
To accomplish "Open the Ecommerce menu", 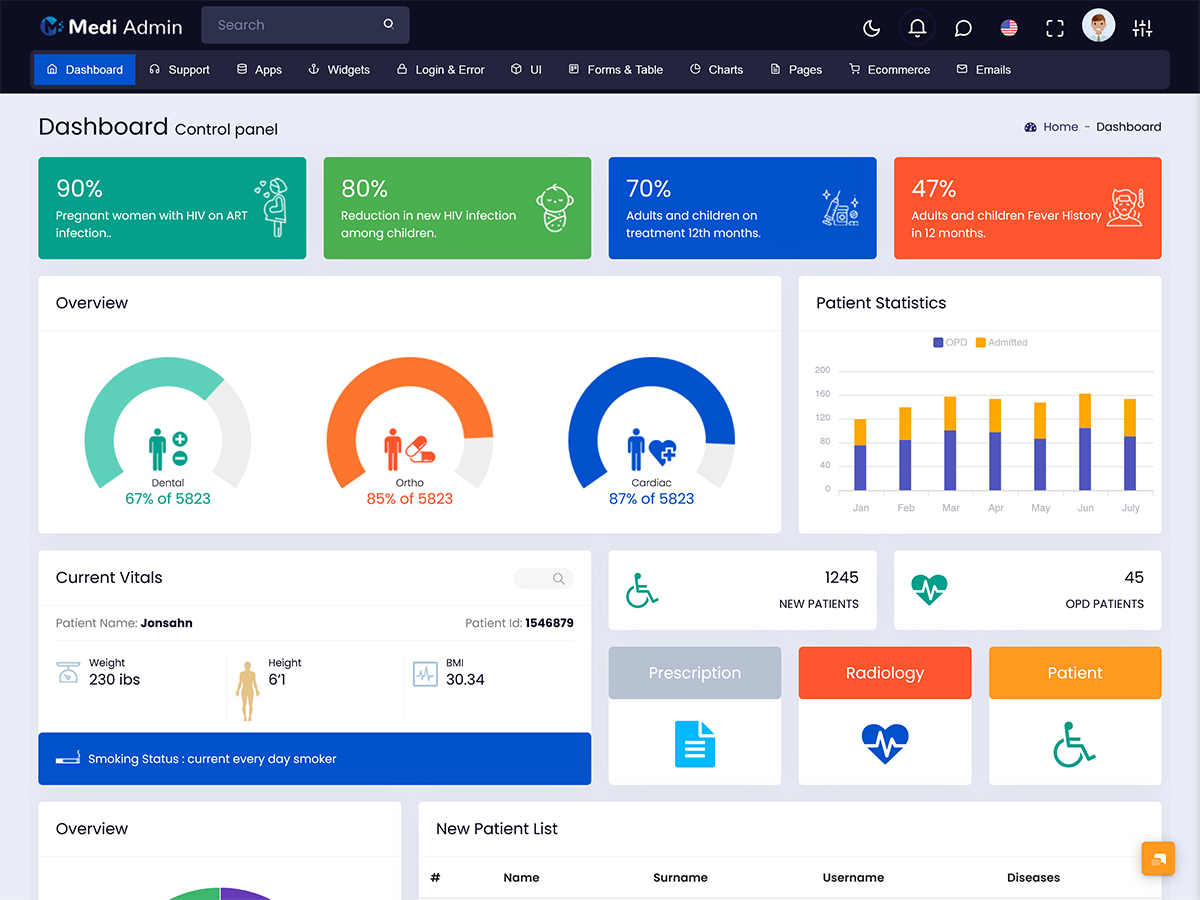I will tap(889, 70).
